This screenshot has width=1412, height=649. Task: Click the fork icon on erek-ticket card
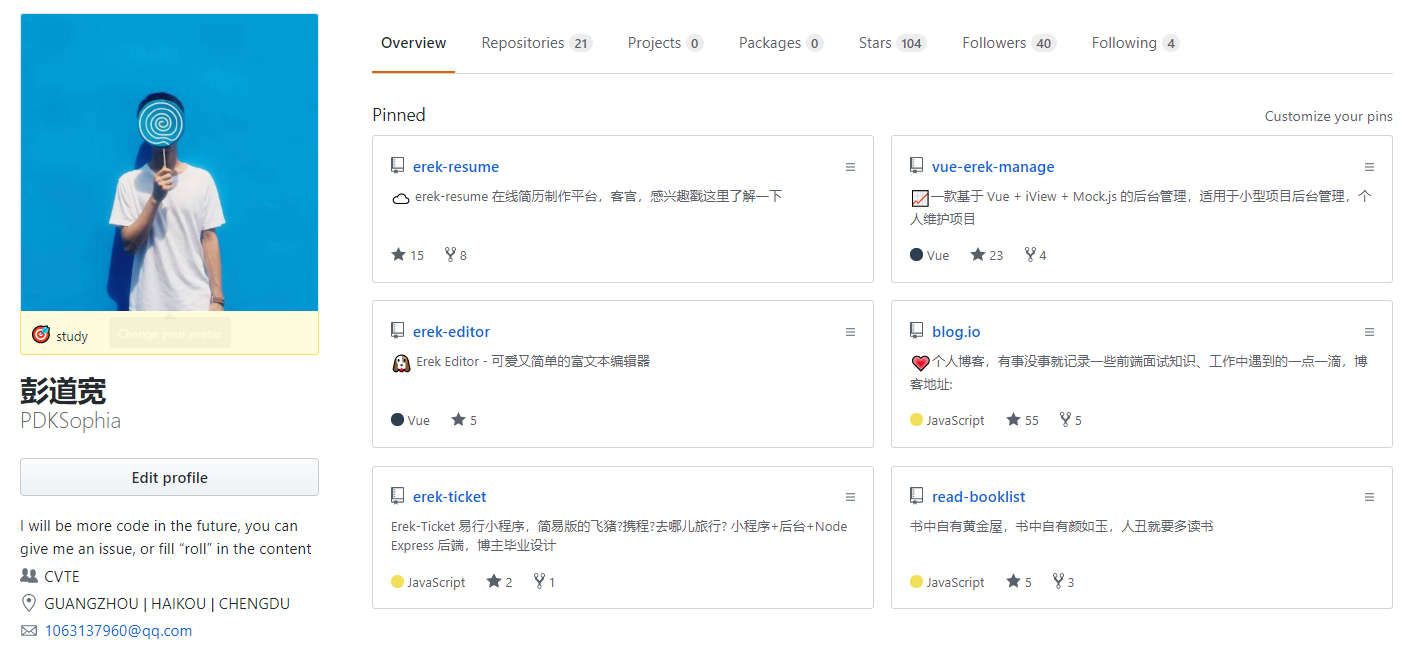point(540,581)
